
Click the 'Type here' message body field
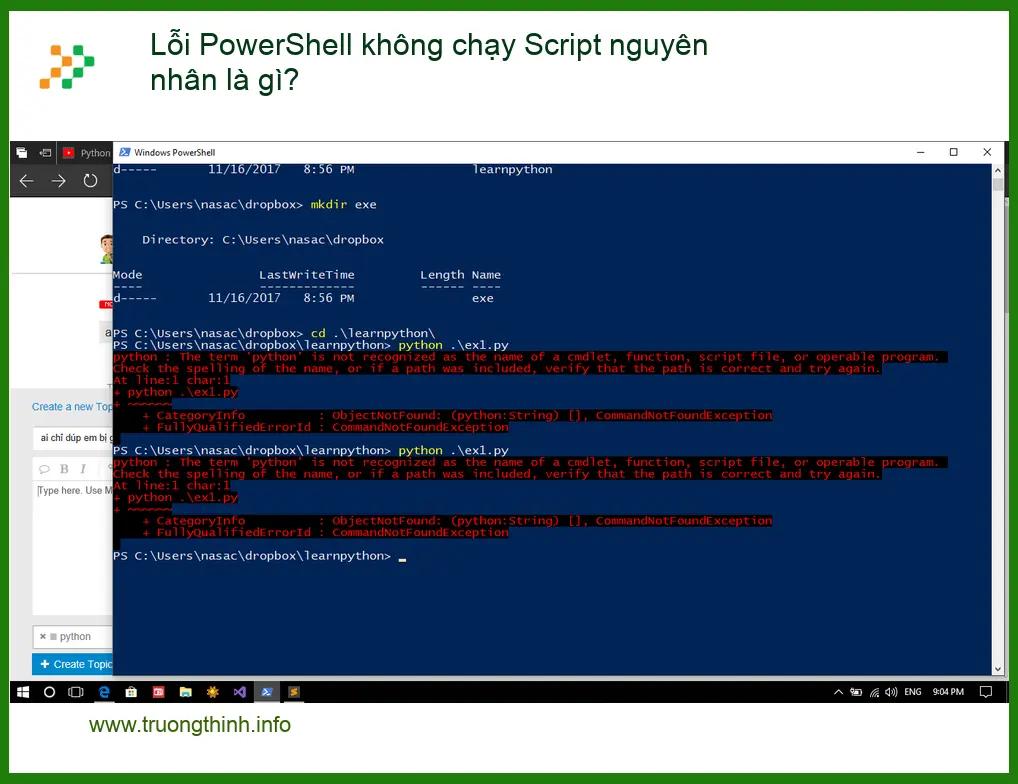pos(73,546)
